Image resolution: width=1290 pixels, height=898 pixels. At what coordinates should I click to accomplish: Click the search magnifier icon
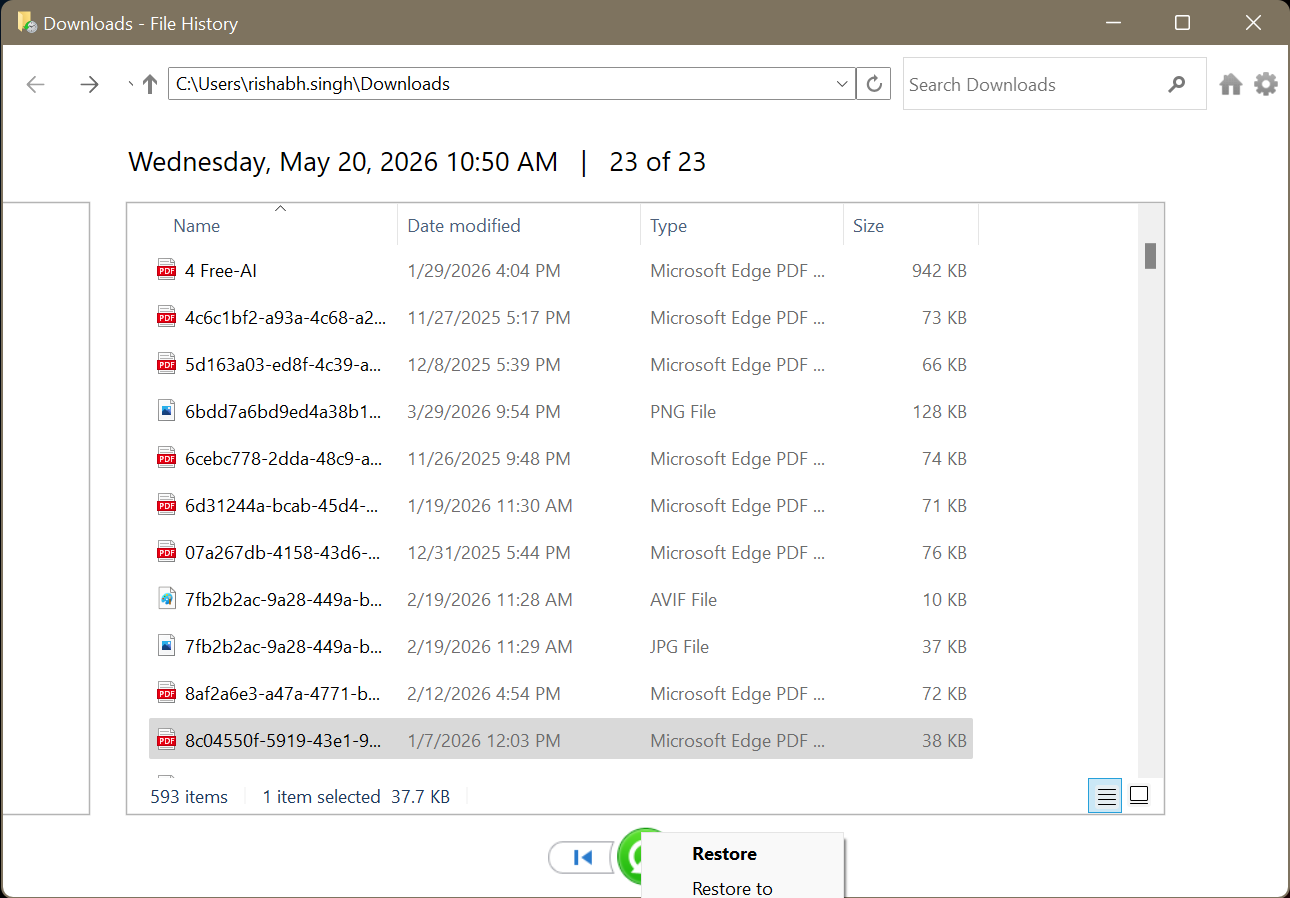1176,84
